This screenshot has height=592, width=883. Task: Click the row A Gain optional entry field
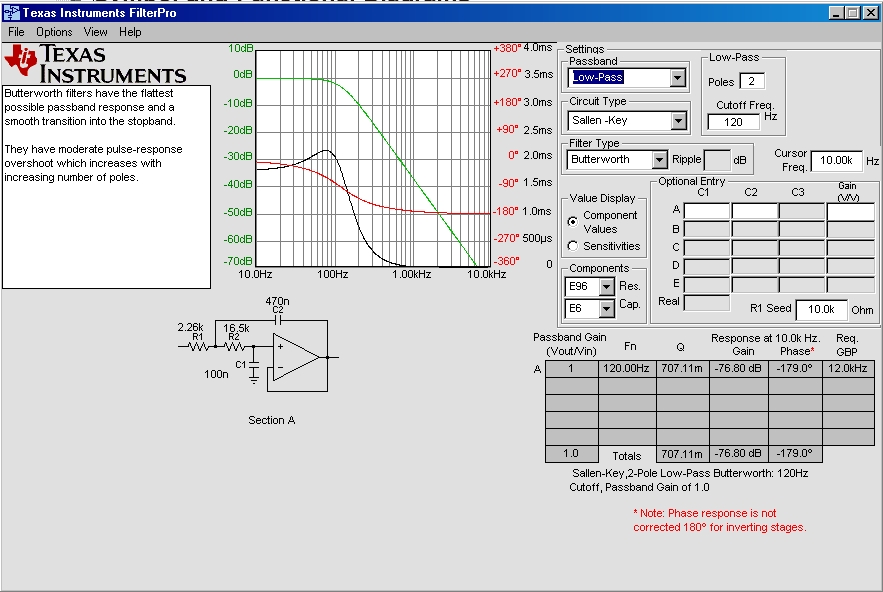coord(850,211)
